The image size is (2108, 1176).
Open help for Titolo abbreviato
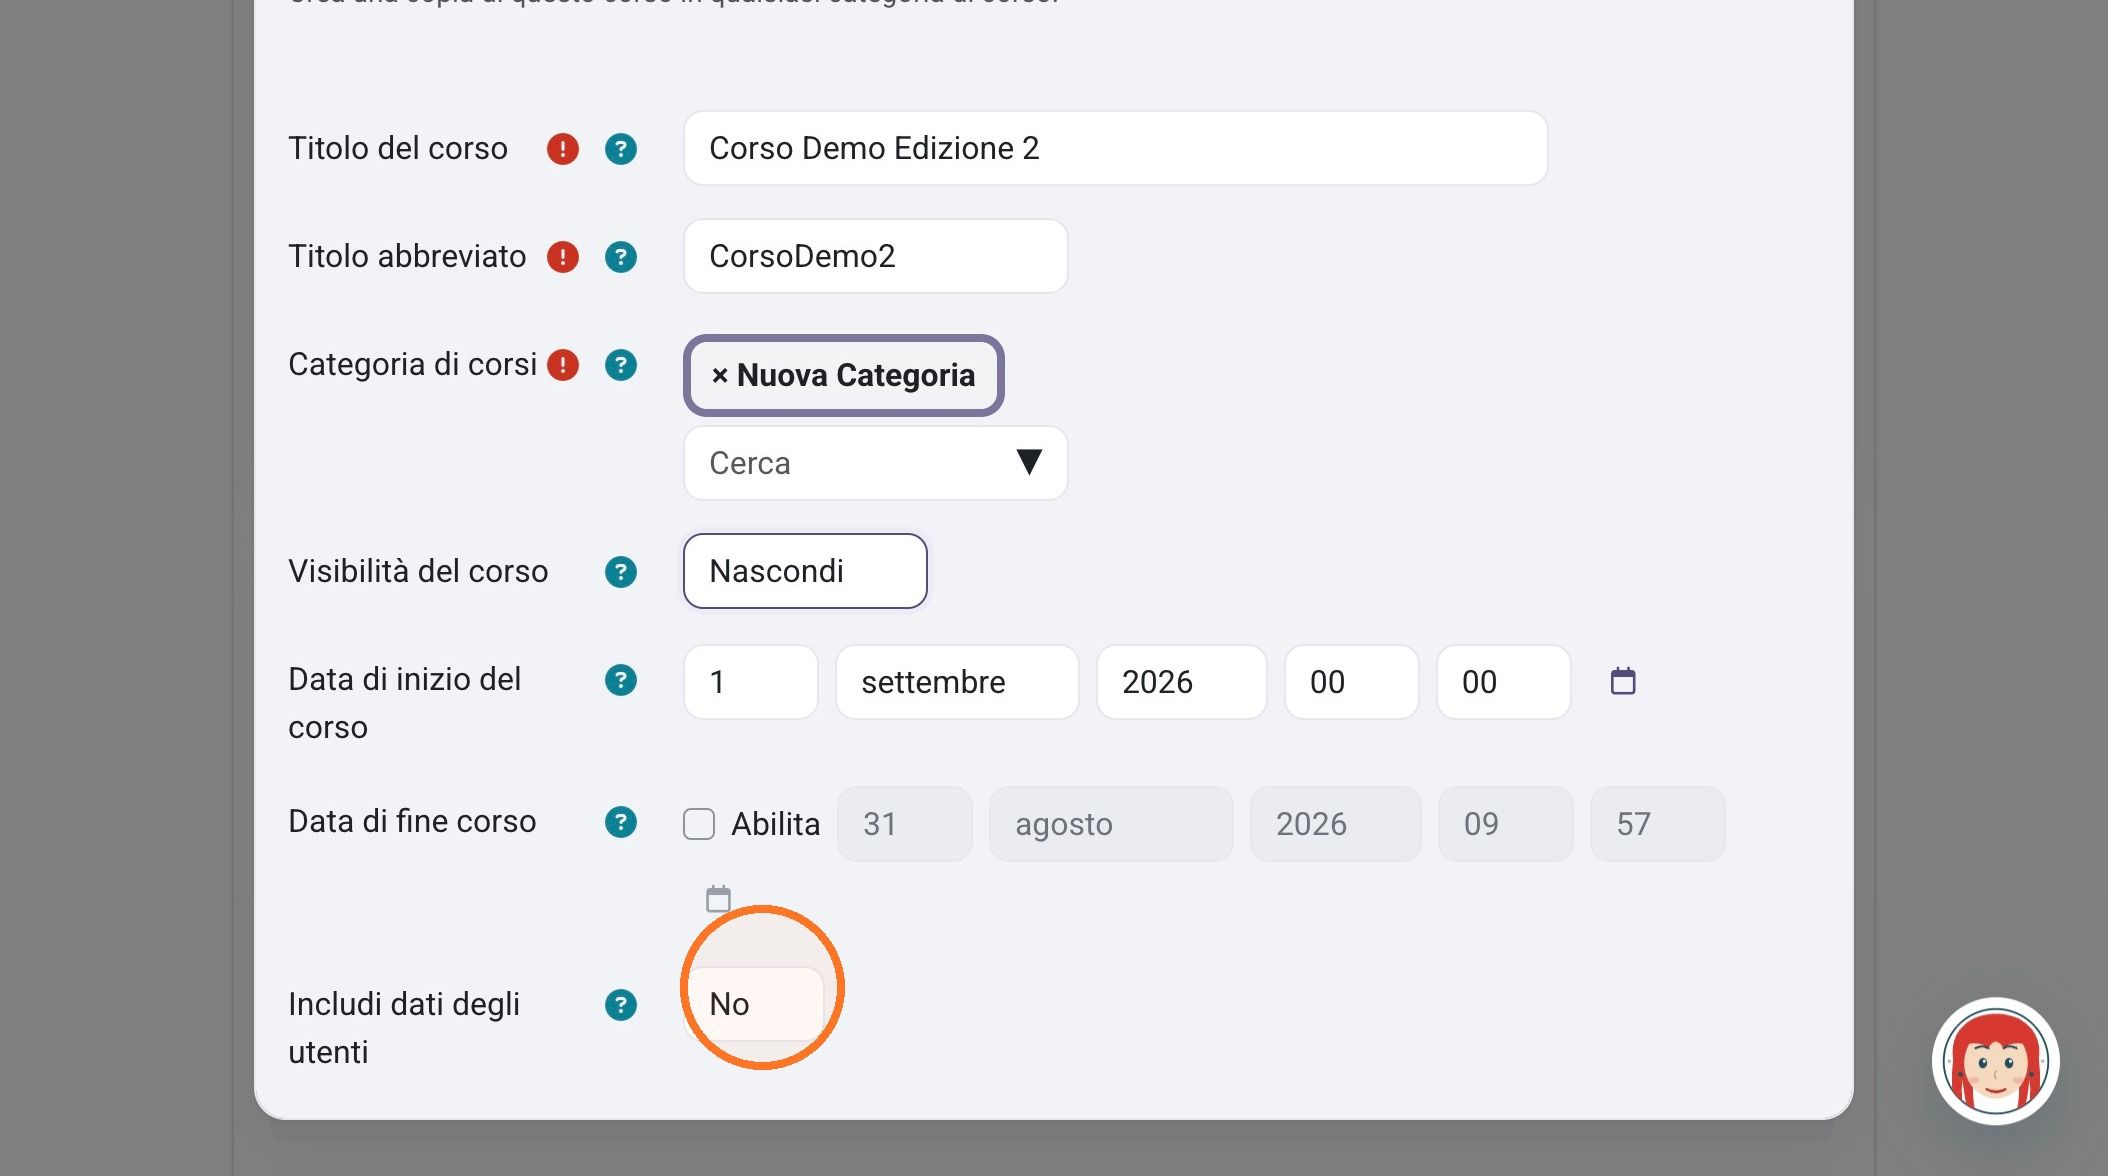pyautogui.click(x=621, y=257)
